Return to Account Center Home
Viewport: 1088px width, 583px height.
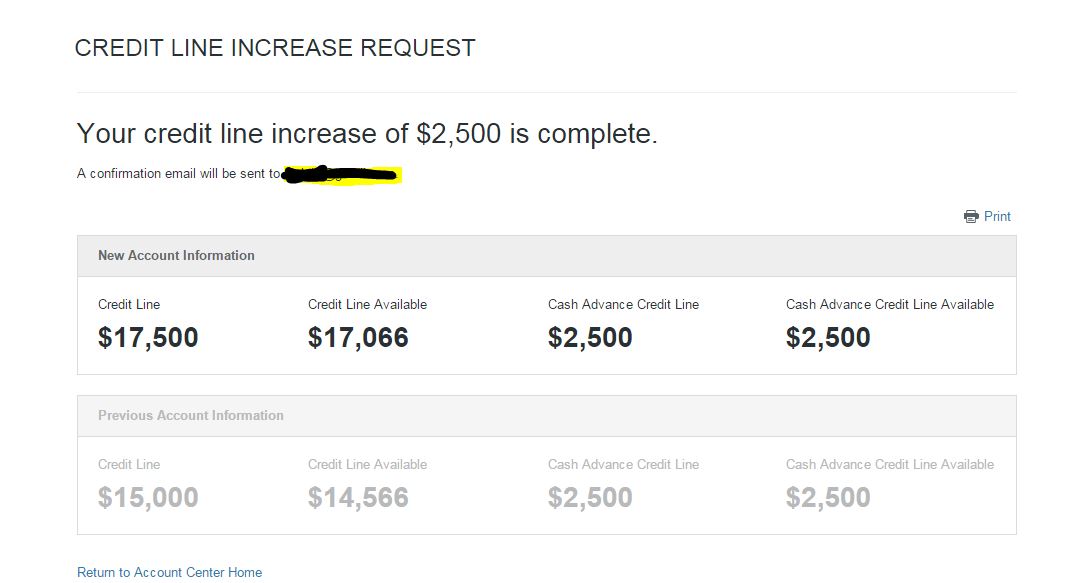click(x=169, y=572)
